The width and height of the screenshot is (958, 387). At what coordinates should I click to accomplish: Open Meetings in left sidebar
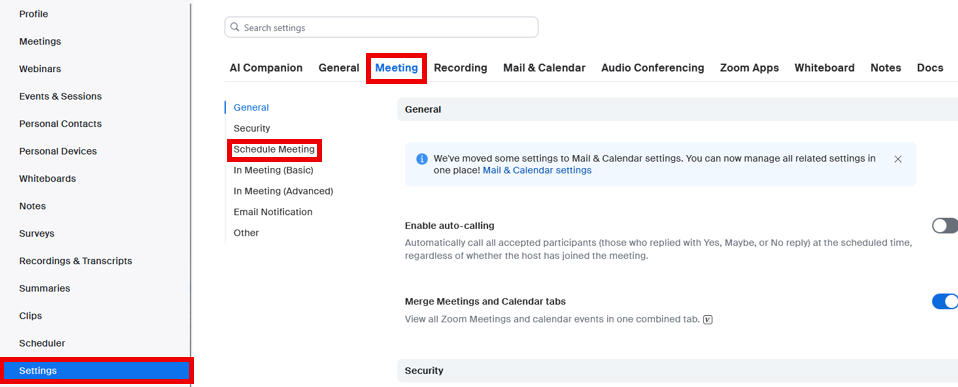[40, 42]
